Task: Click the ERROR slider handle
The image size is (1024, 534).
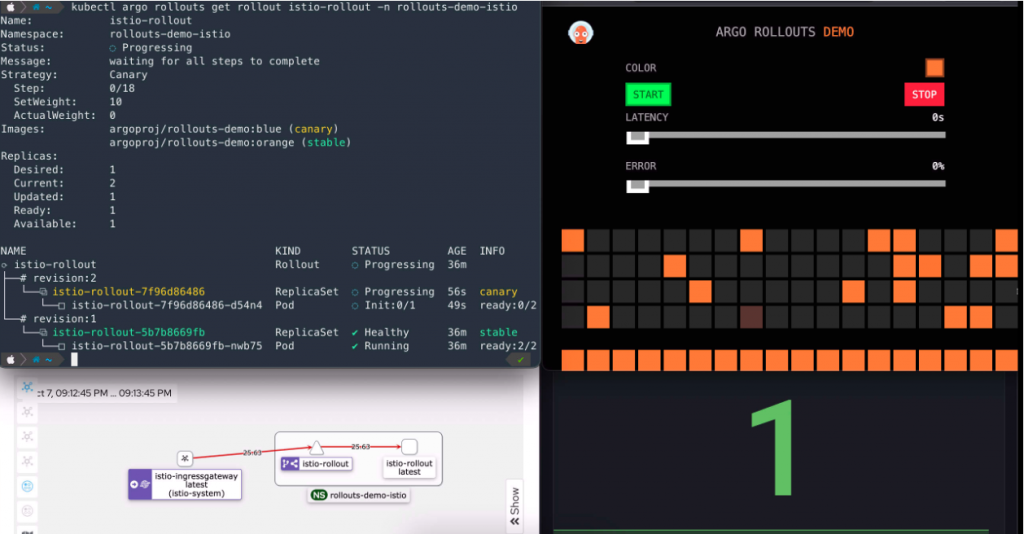Action: click(x=637, y=186)
